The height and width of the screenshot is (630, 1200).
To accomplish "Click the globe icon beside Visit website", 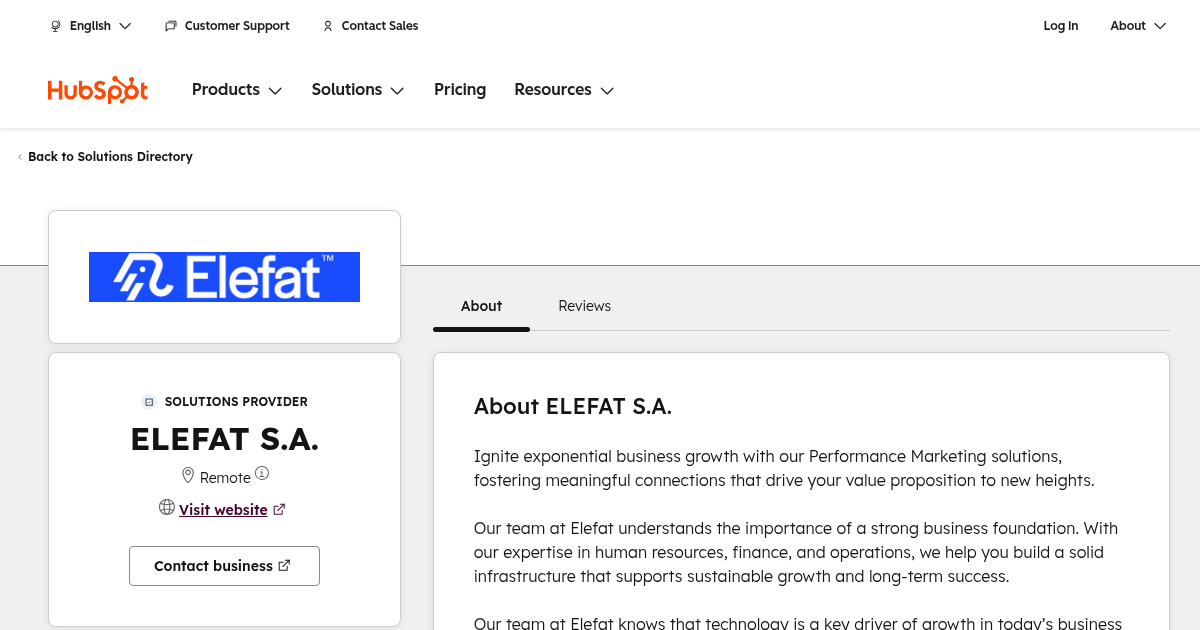I will (167, 508).
